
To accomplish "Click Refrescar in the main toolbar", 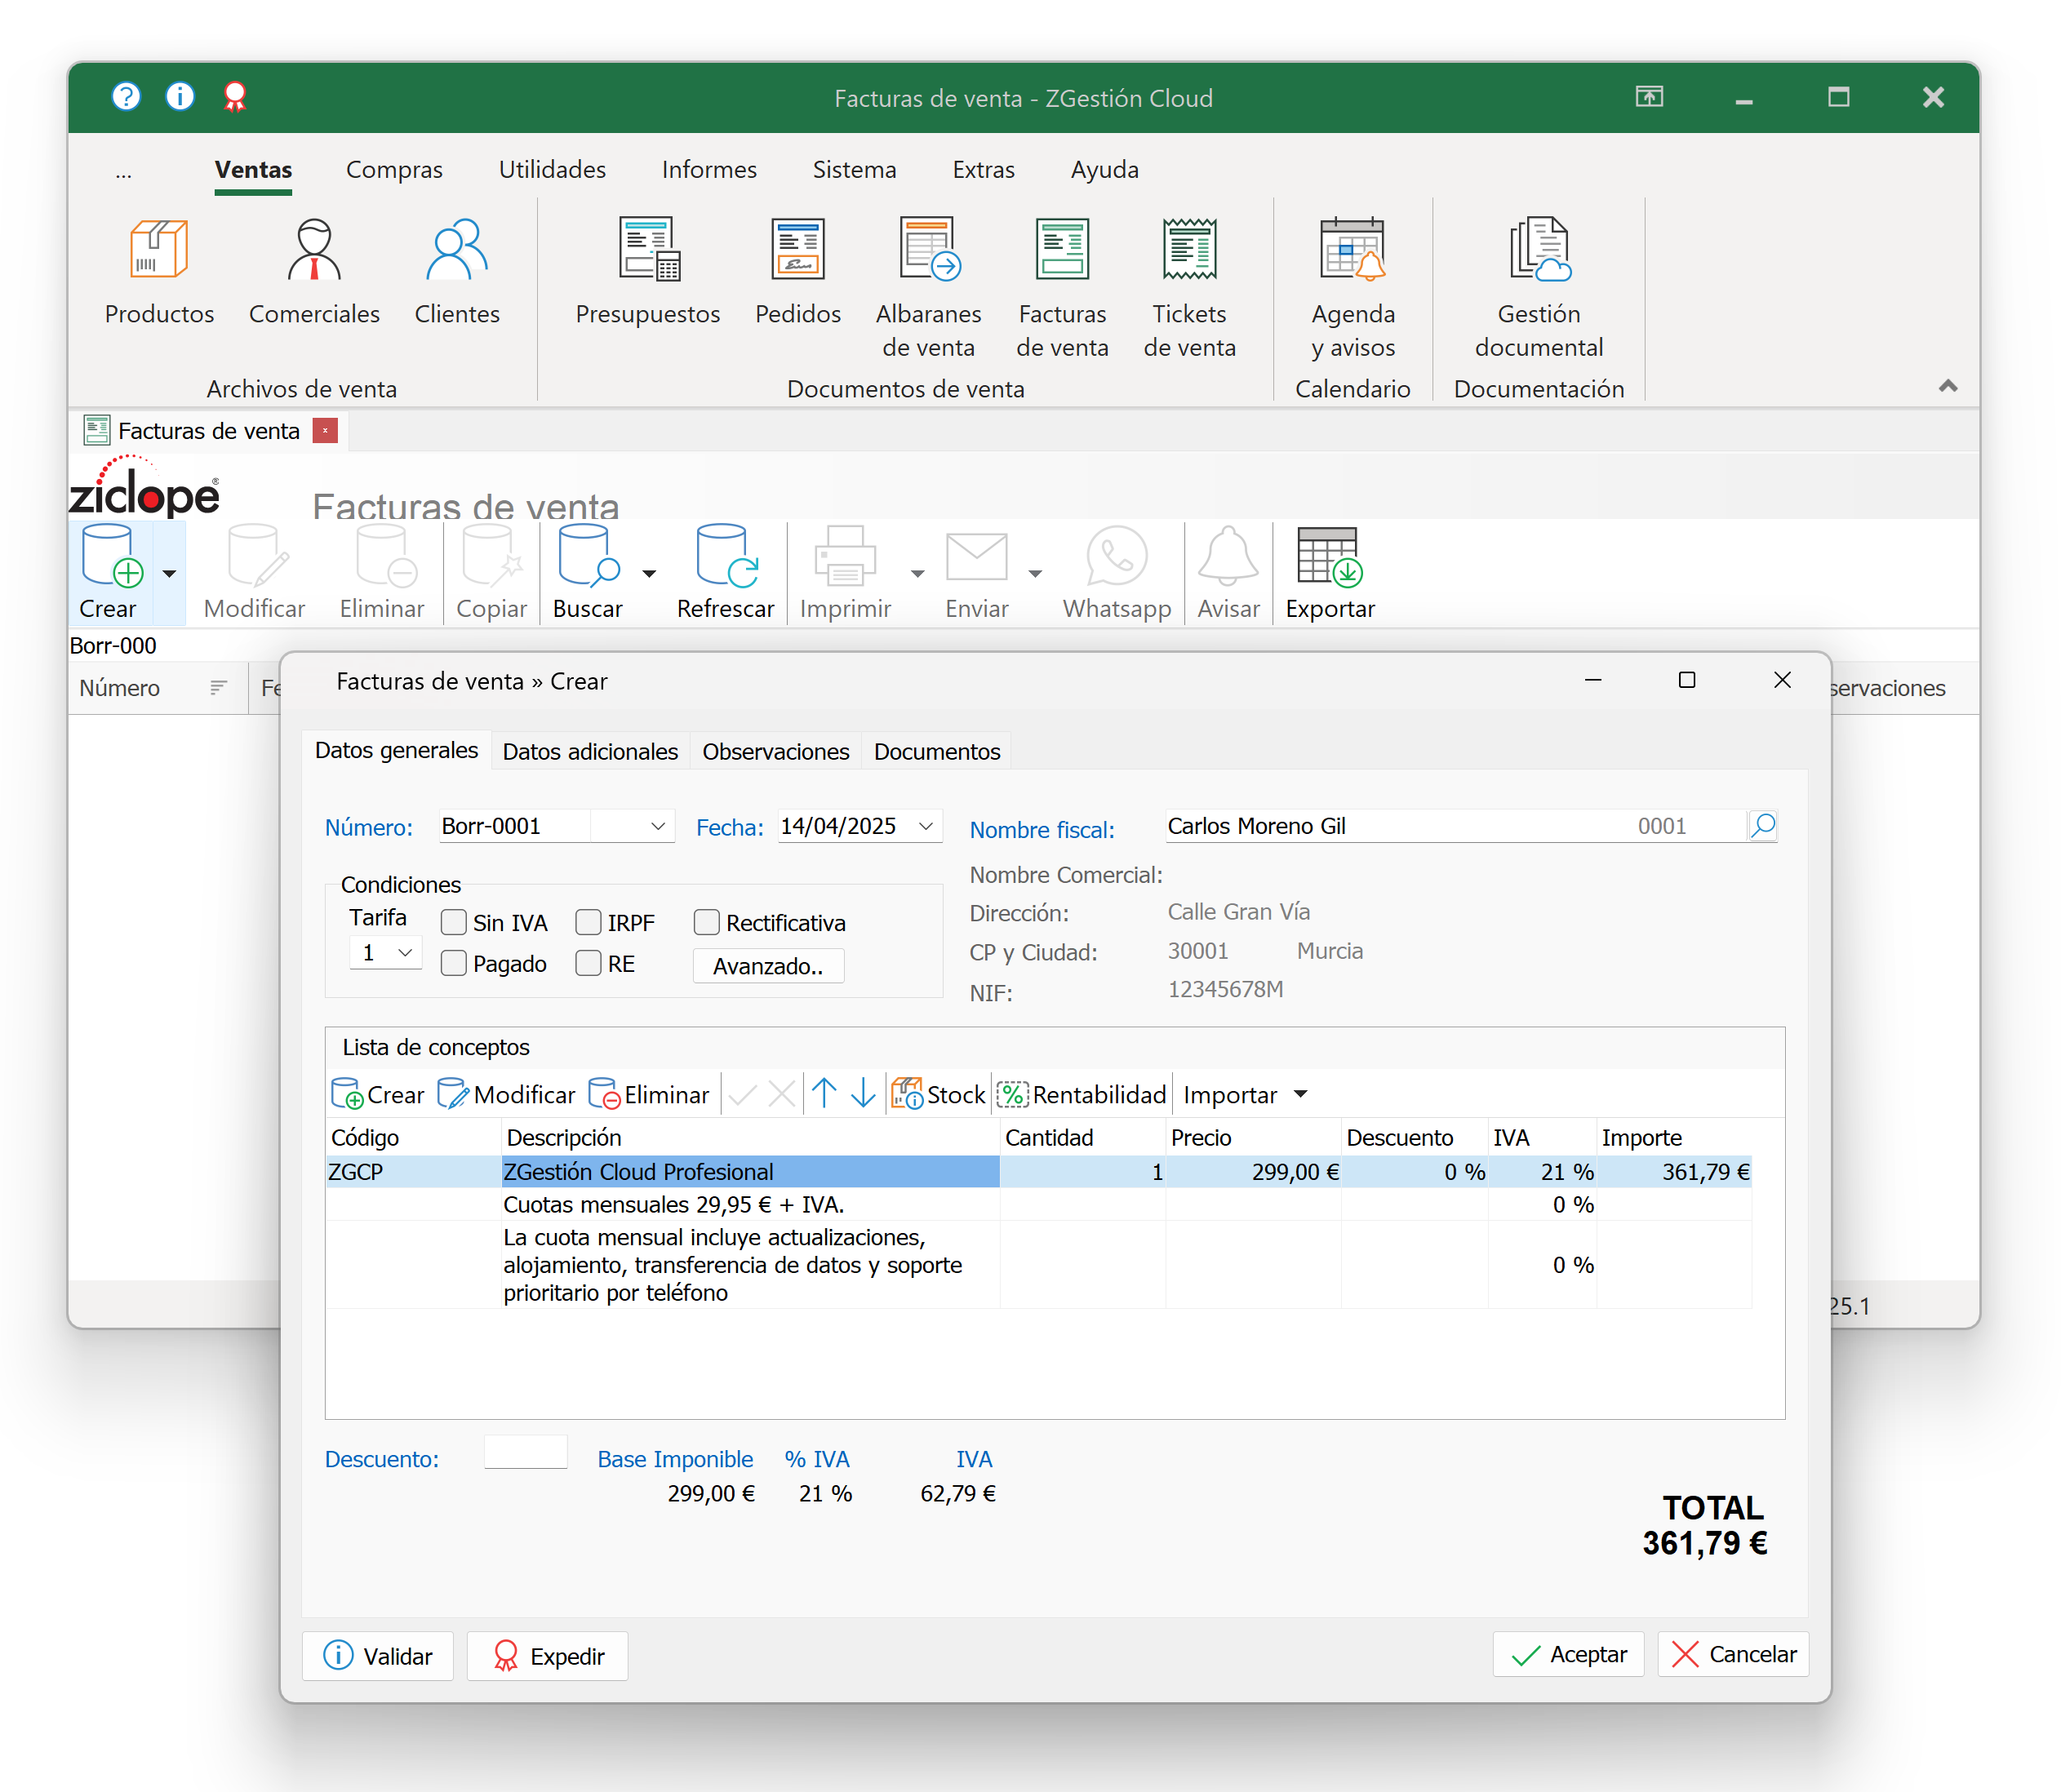I will pos(725,573).
